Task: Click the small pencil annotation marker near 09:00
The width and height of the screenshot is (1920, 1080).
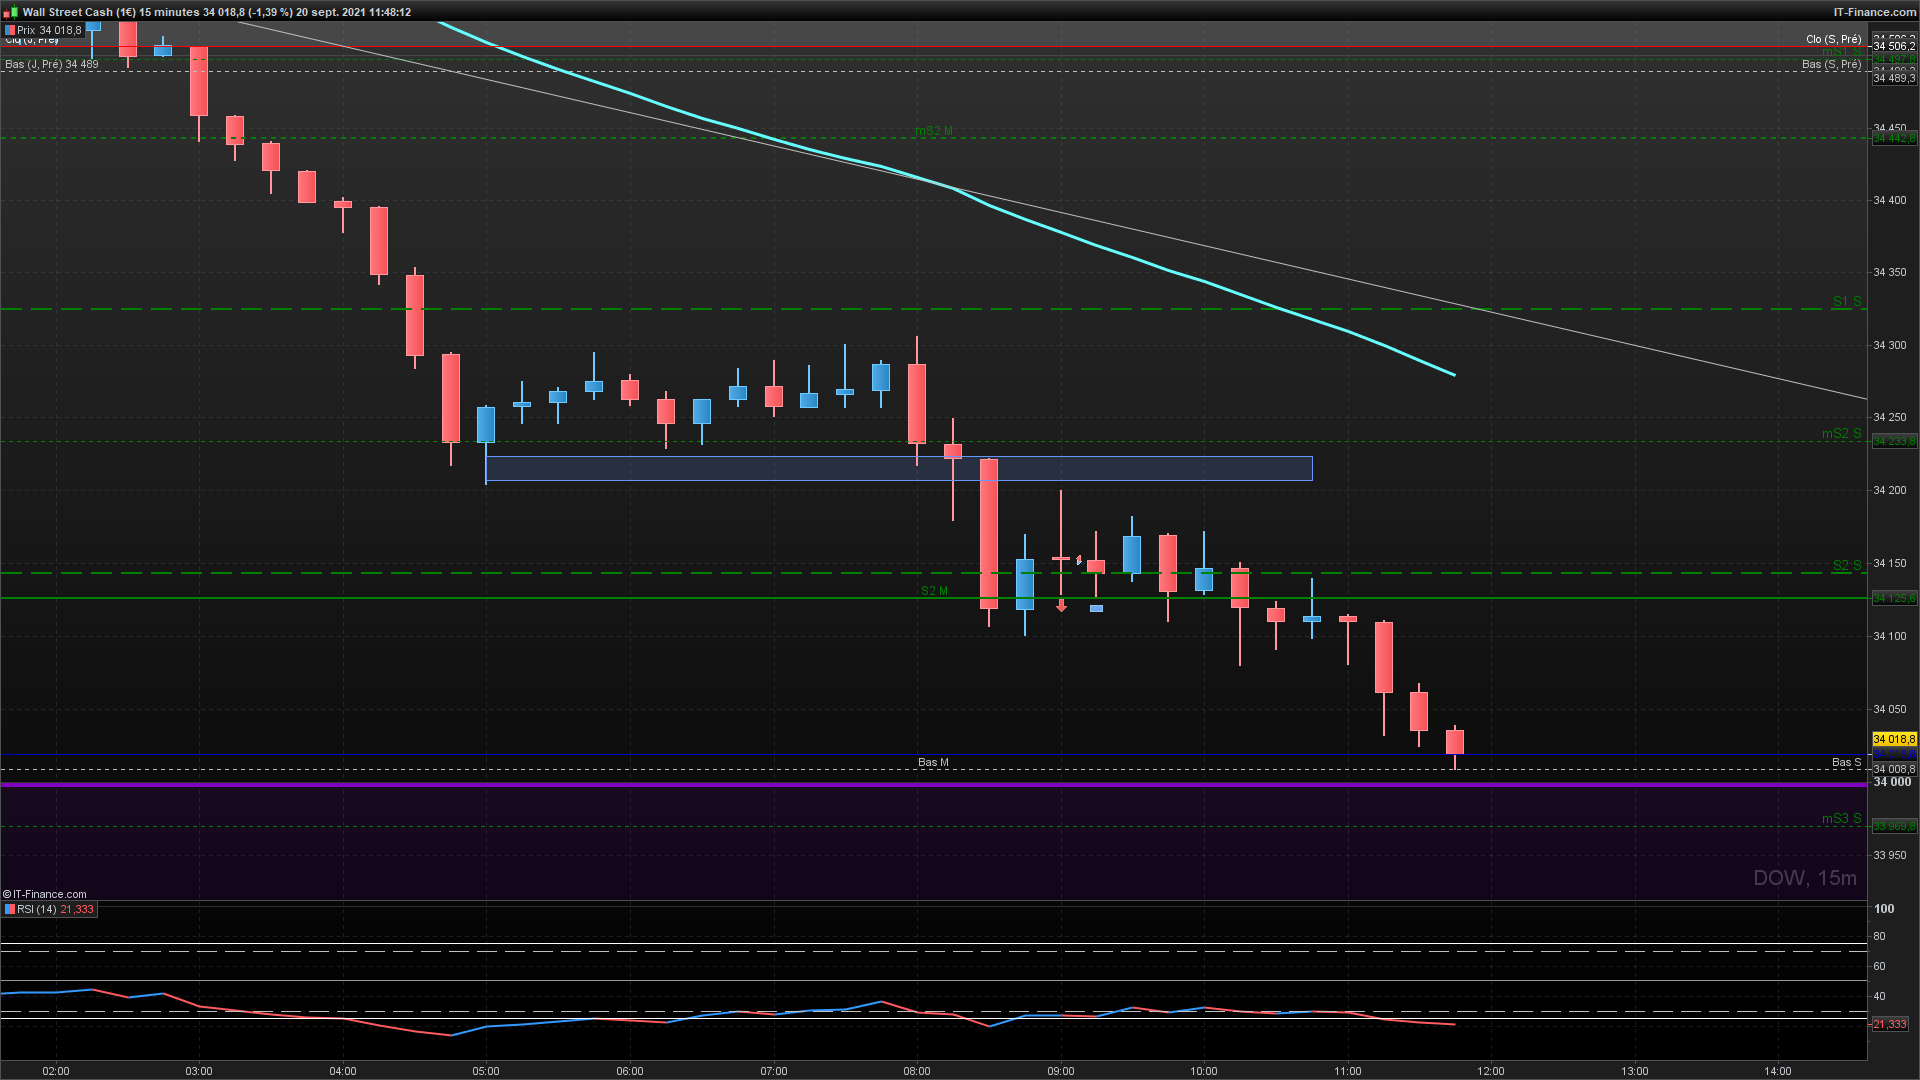Action: [1079, 560]
